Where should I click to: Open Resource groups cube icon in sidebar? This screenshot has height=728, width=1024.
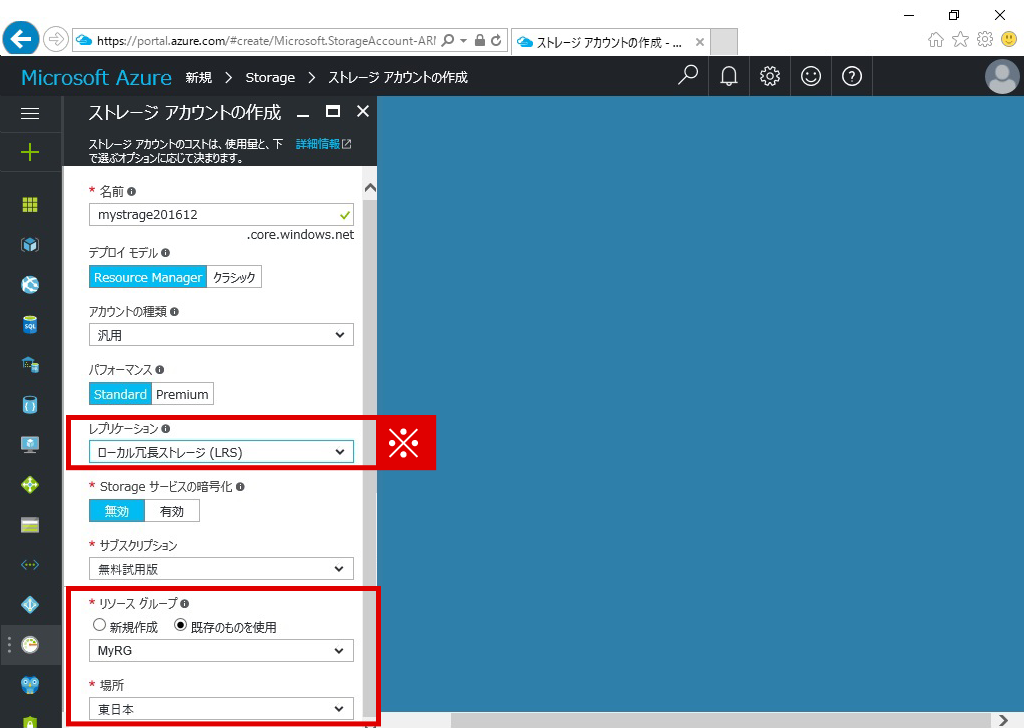click(x=30, y=245)
